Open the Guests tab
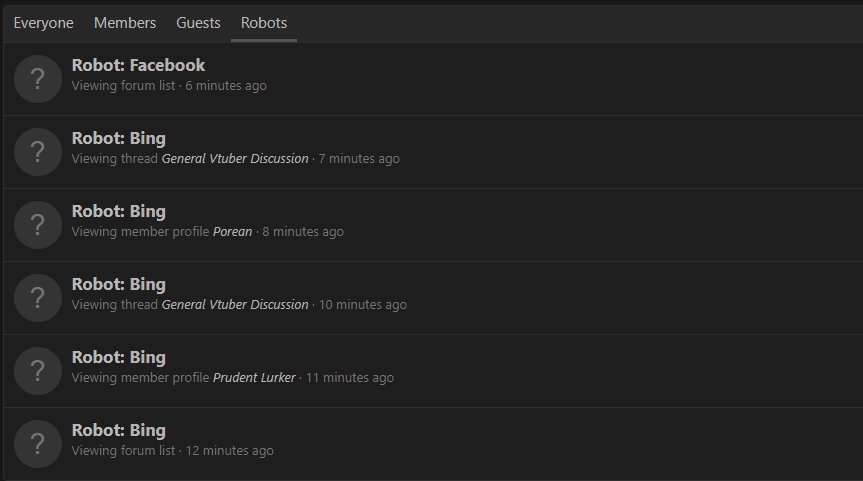The width and height of the screenshot is (863, 481). [198, 23]
